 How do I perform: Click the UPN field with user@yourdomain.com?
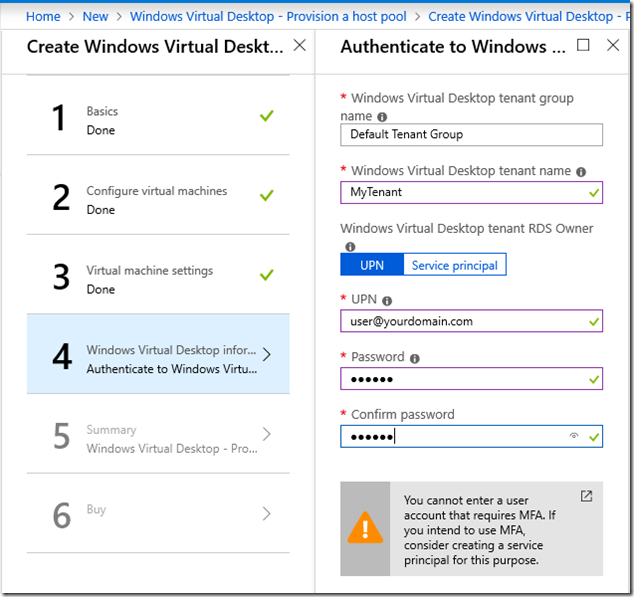[471, 321]
